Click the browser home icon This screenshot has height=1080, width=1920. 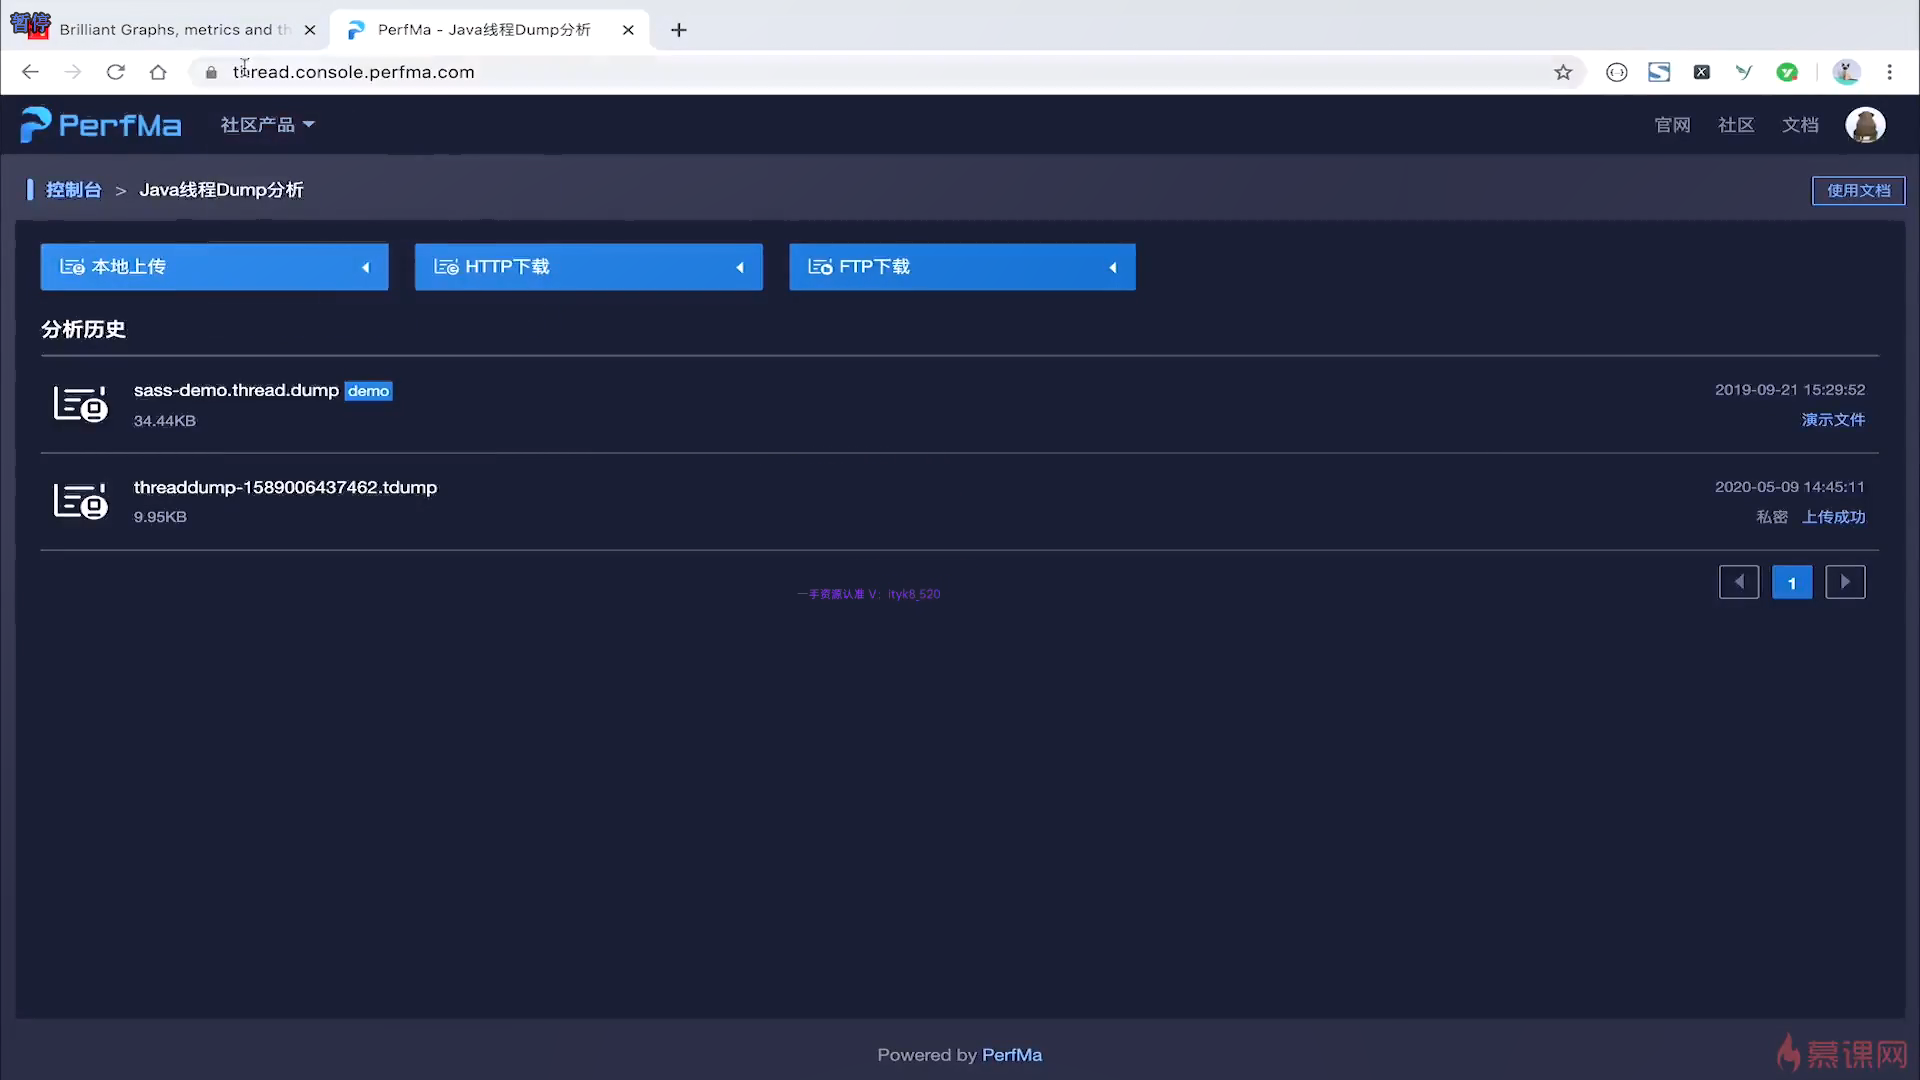158,72
